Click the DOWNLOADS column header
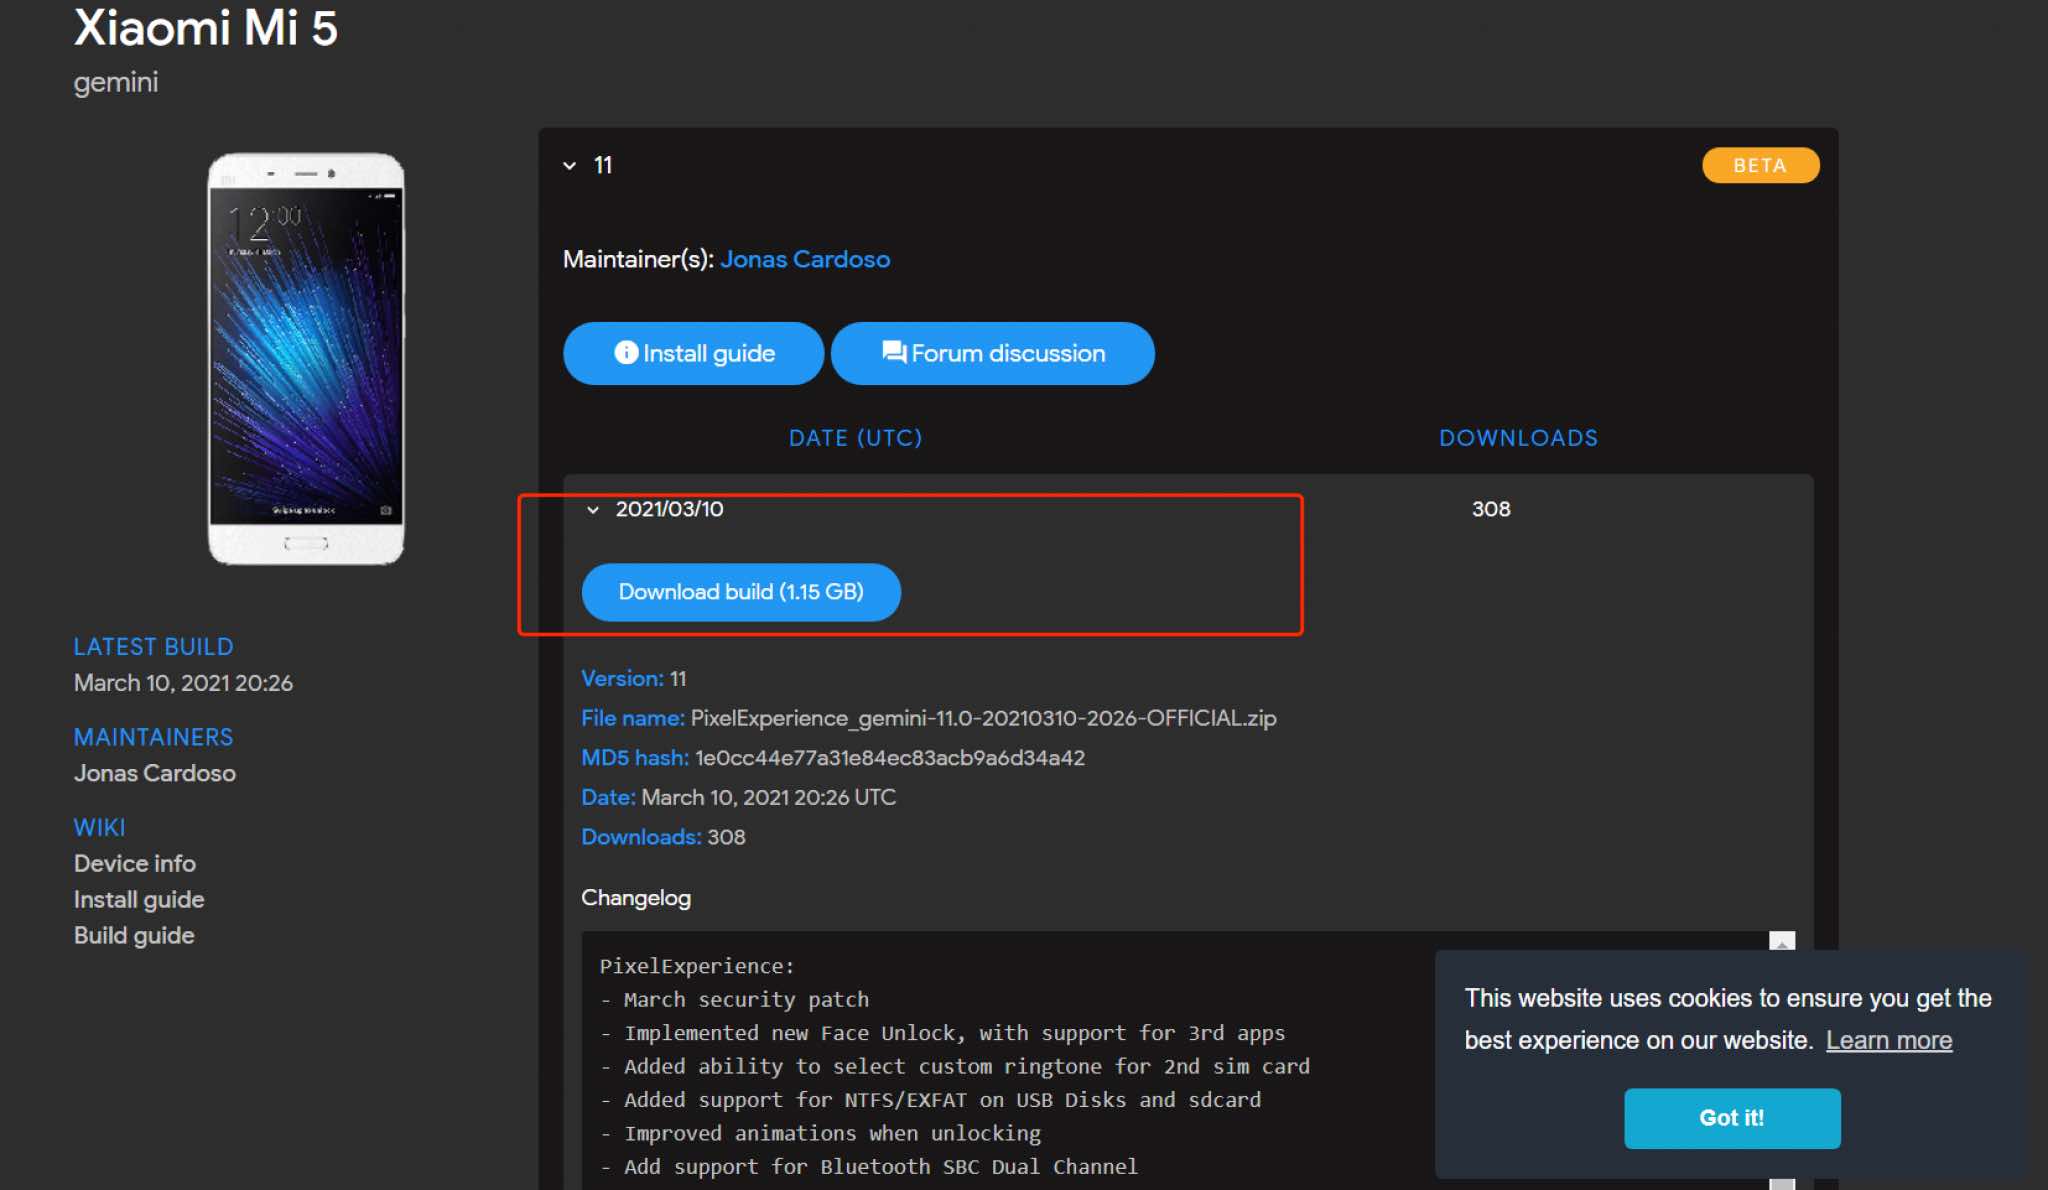The width and height of the screenshot is (2048, 1190). click(1517, 438)
